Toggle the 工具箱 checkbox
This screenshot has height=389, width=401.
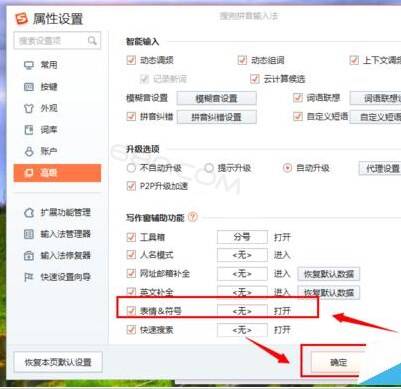[x=131, y=237]
